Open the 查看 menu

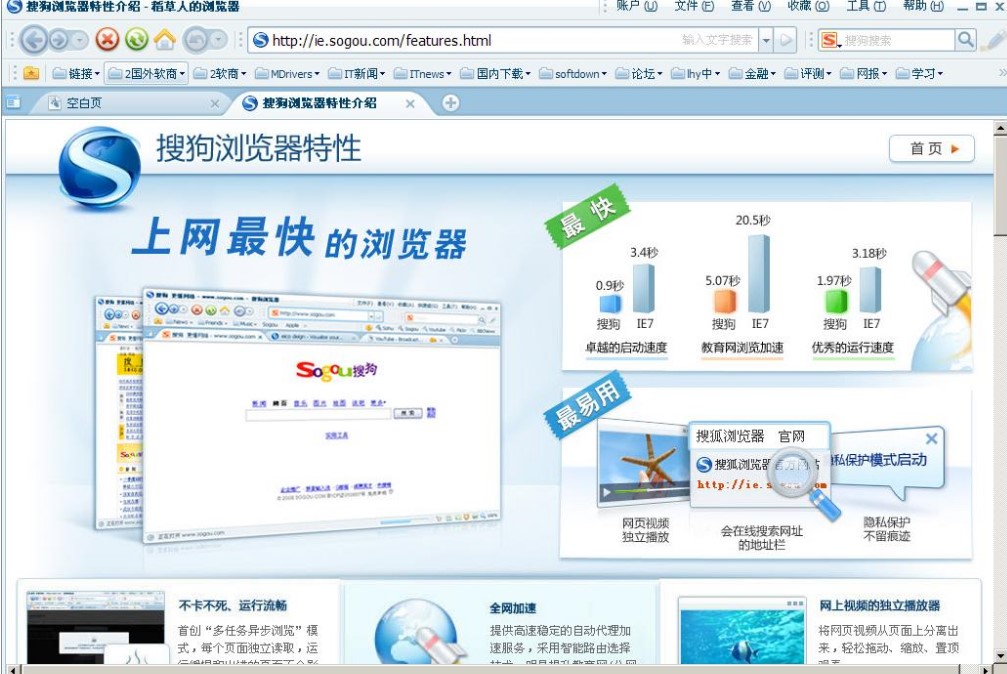[x=751, y=6]
